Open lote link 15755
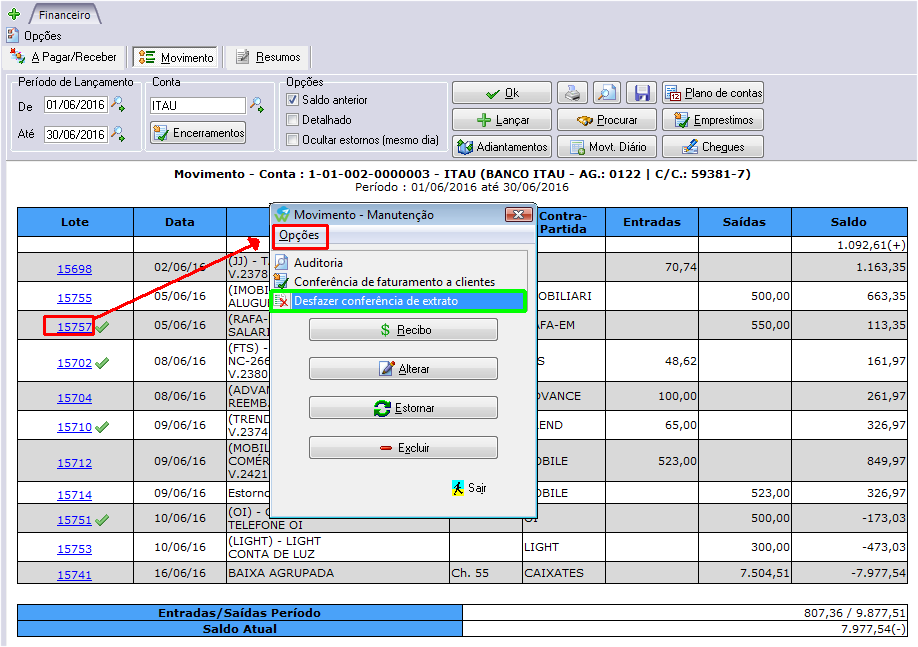 click(x=74, y=298)
